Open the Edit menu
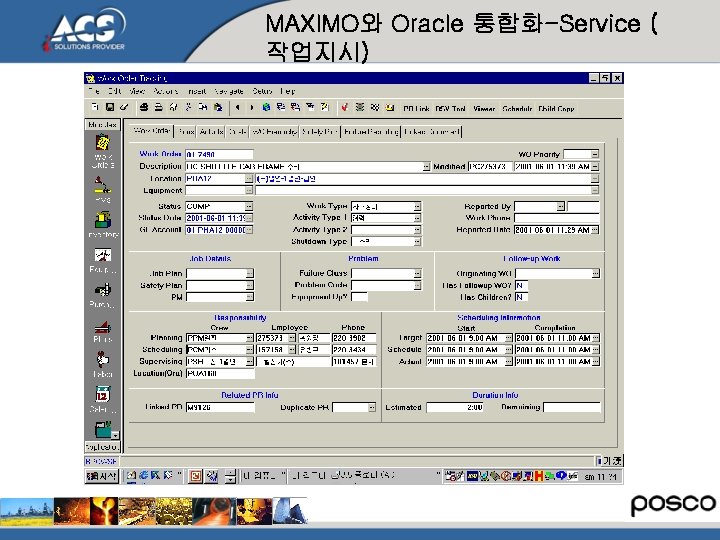 coord(115,91)
